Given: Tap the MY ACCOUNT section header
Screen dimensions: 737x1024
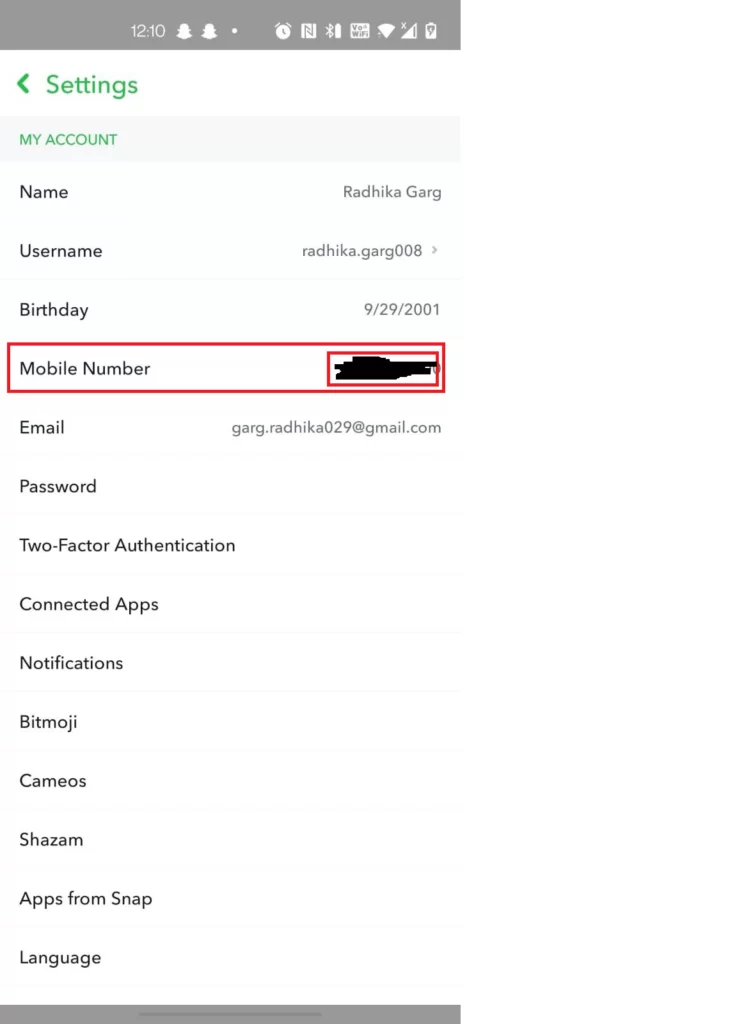Looking at the screenshot, I should tap(68, 139).
